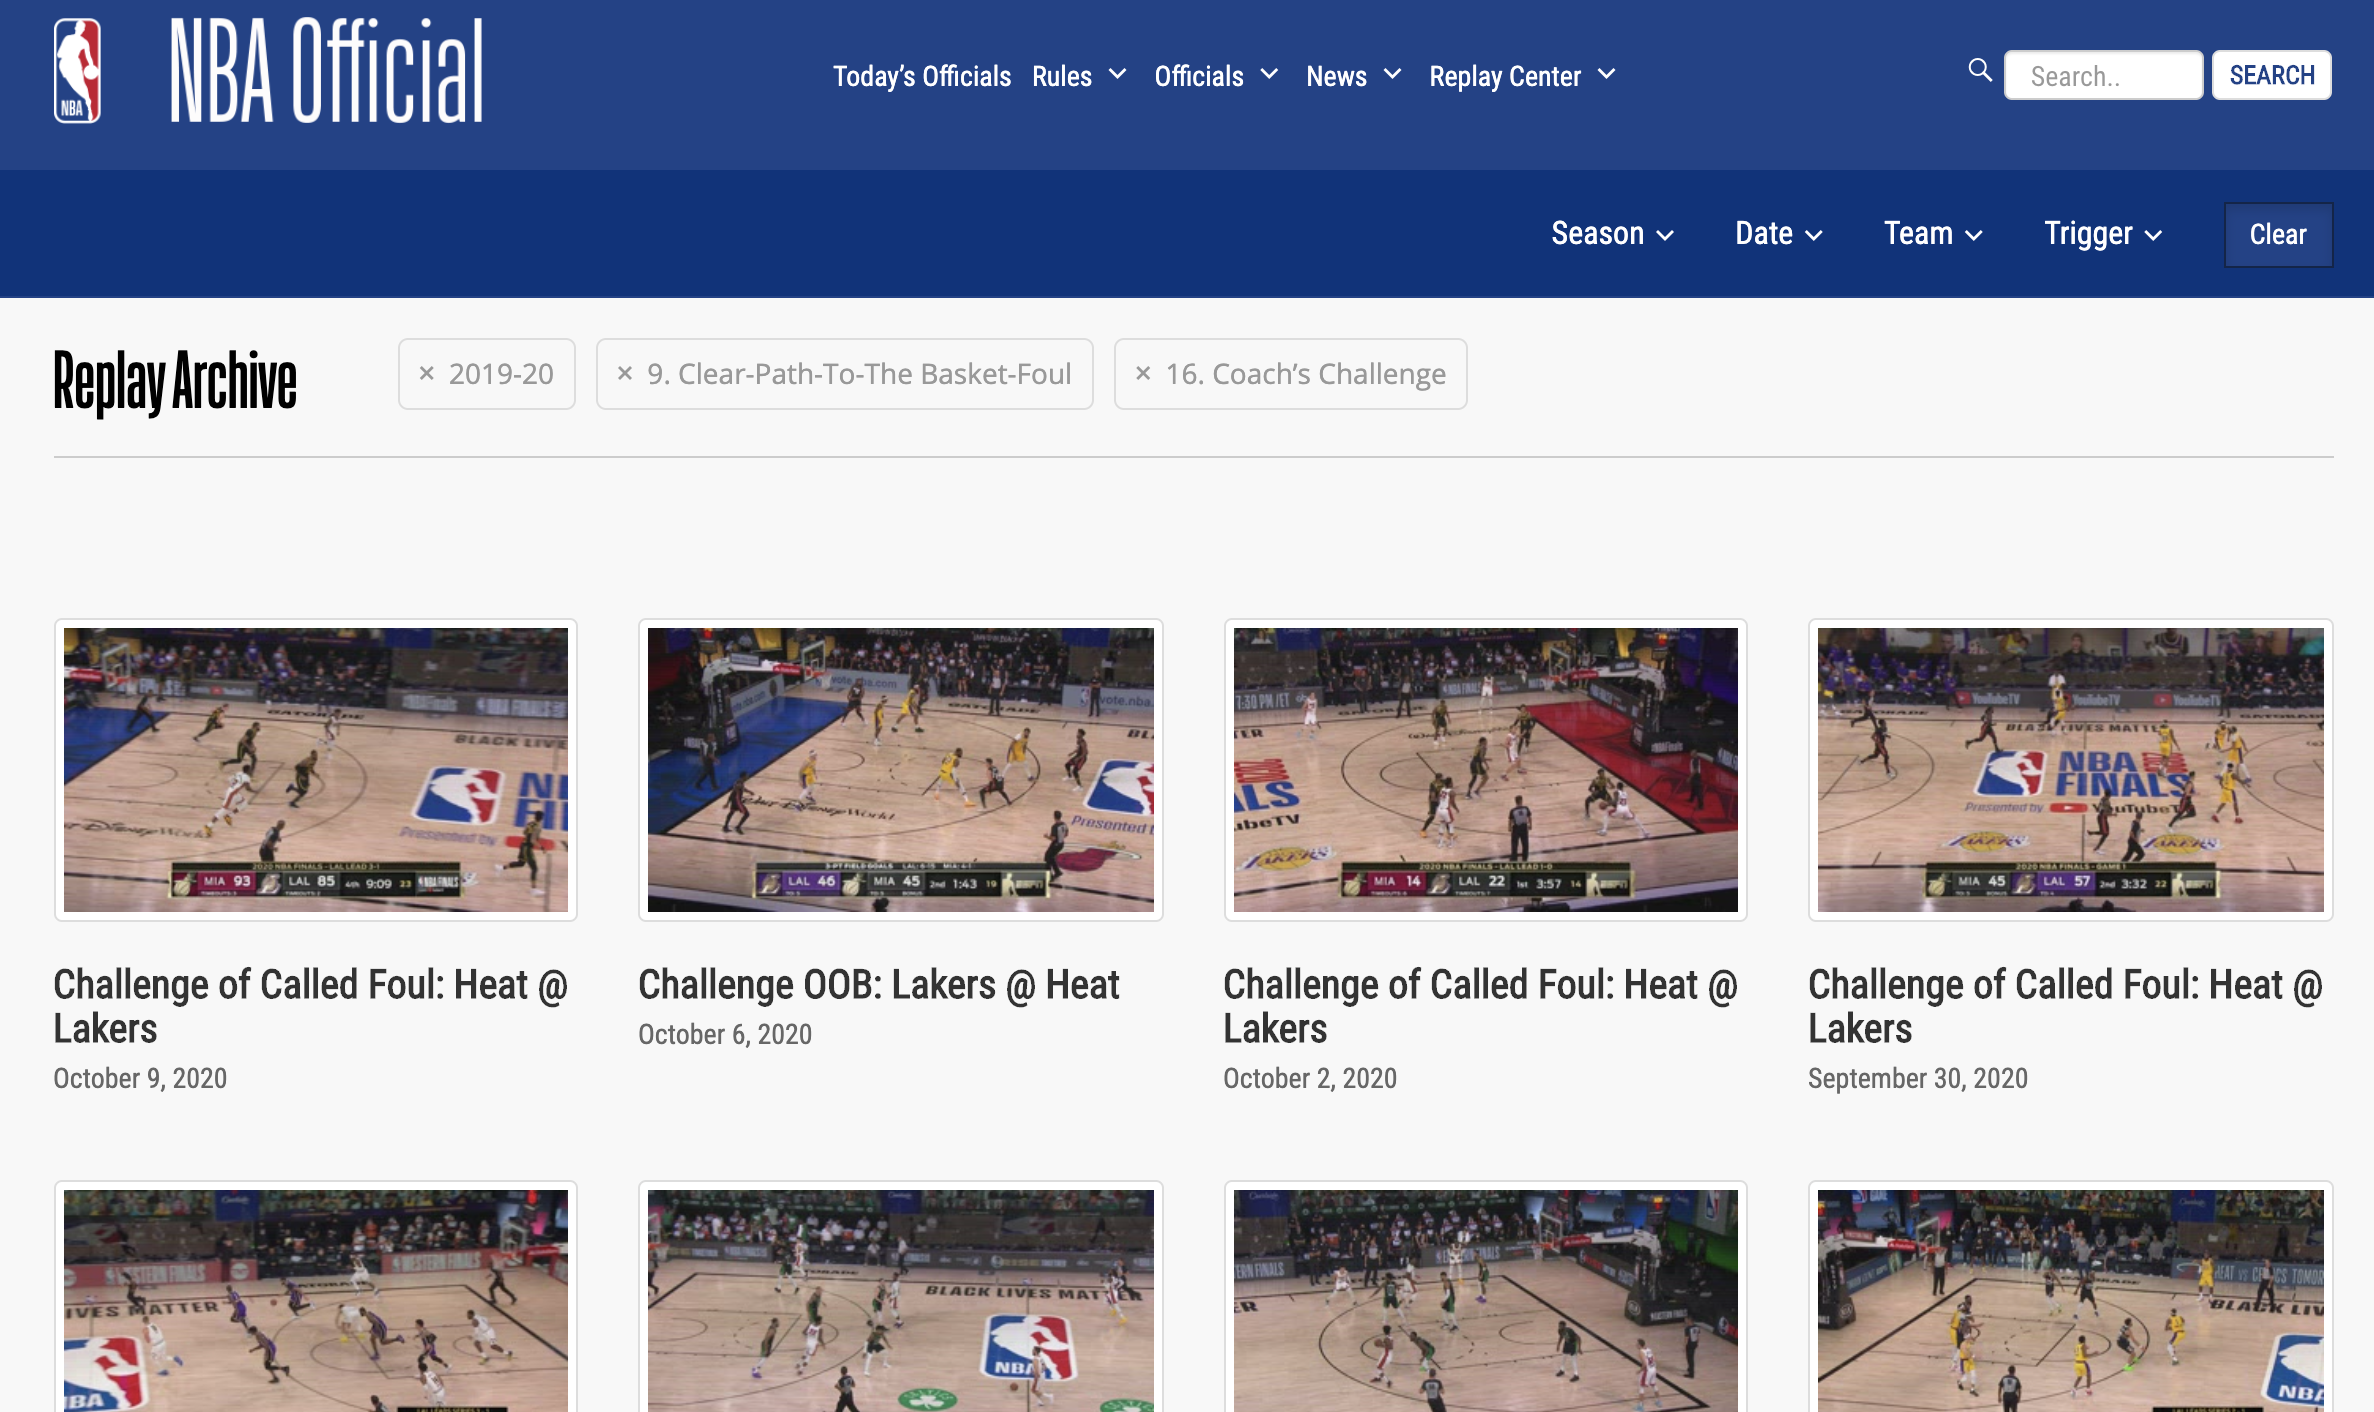
Task: Open the News dropdown arrow
Action: coord(1392,75)
